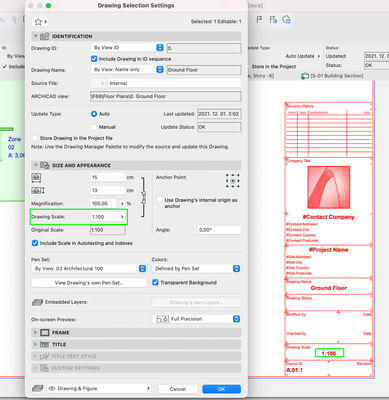The image size is (389, 400).
Task: Enable Store Drawing in the Project file
Action: (x=35, y=138)
